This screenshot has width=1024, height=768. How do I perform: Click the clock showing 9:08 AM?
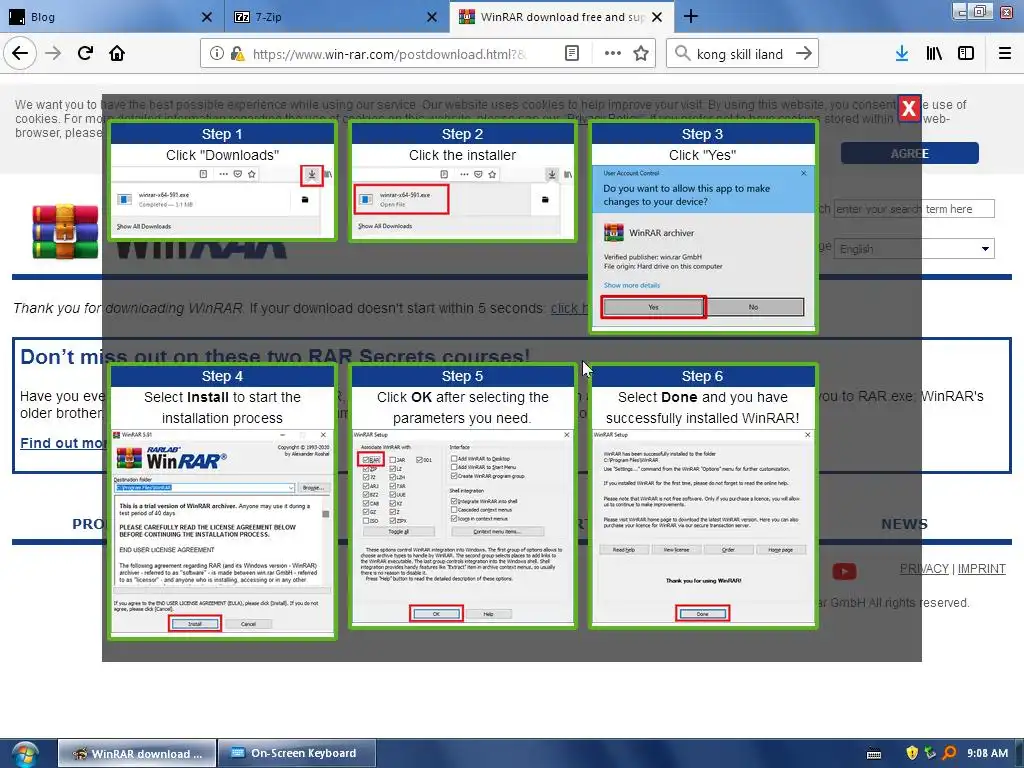pyautogui.click(x=987, y=753)
